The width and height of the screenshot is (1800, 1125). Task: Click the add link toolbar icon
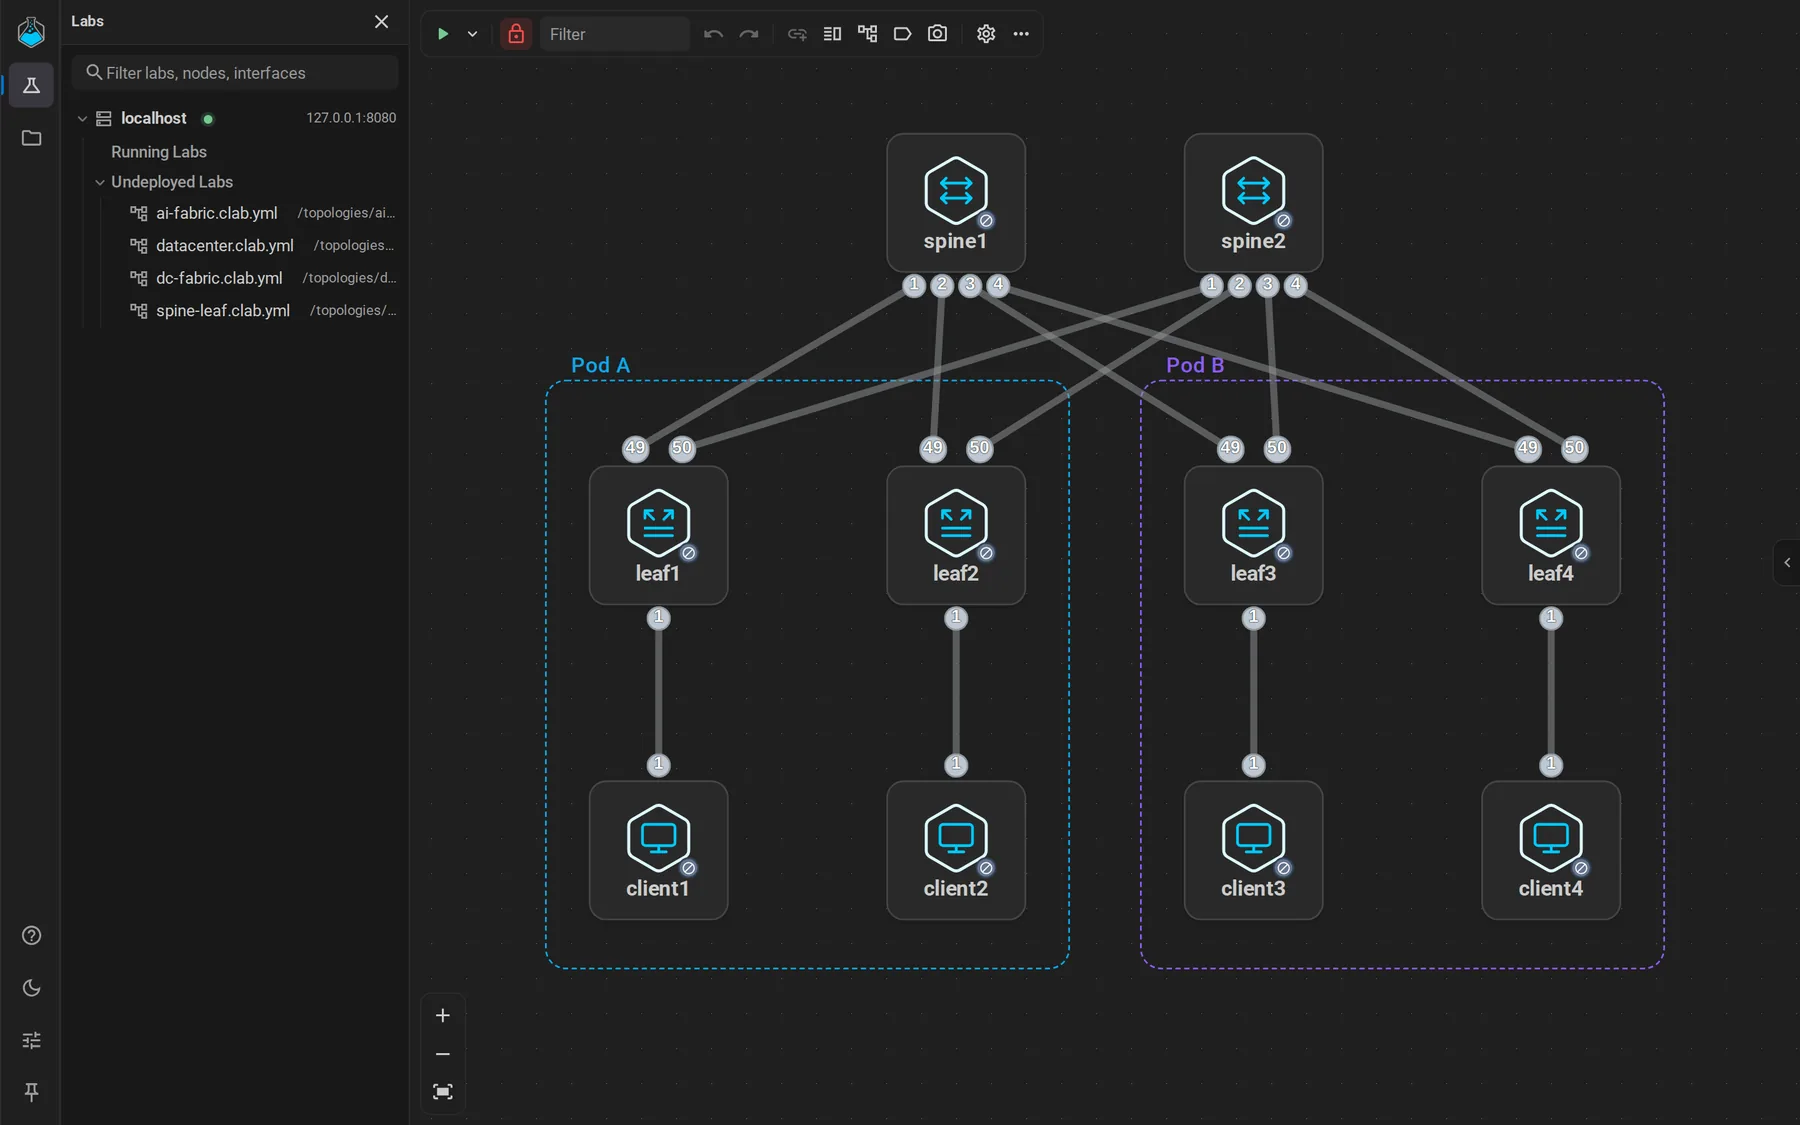[797, 34]
